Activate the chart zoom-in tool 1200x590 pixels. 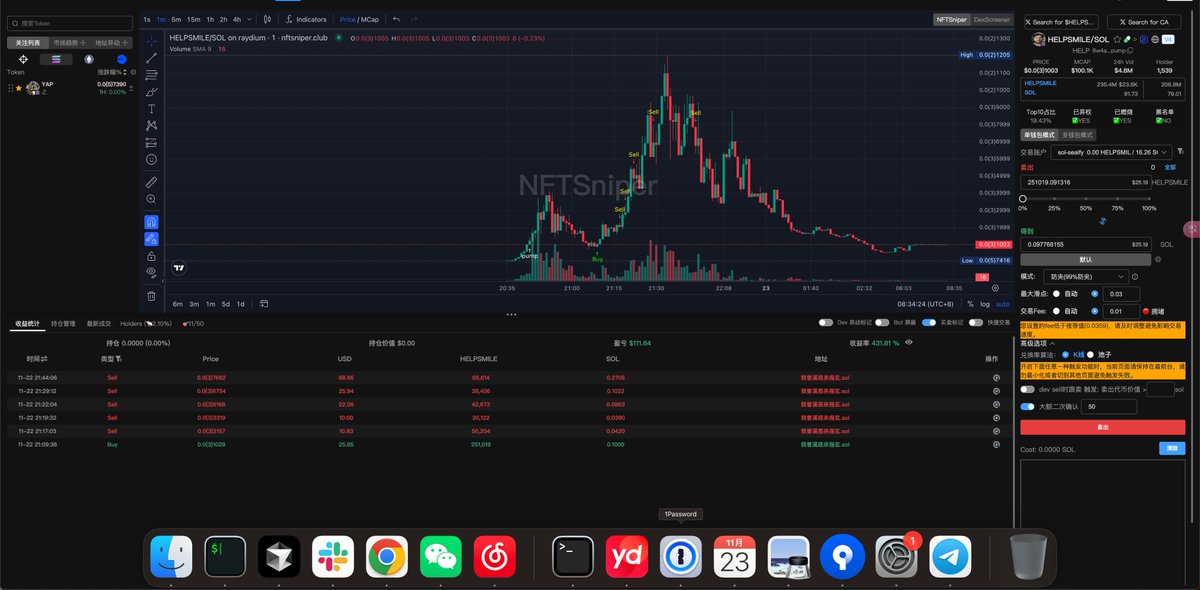click(151, 199)
